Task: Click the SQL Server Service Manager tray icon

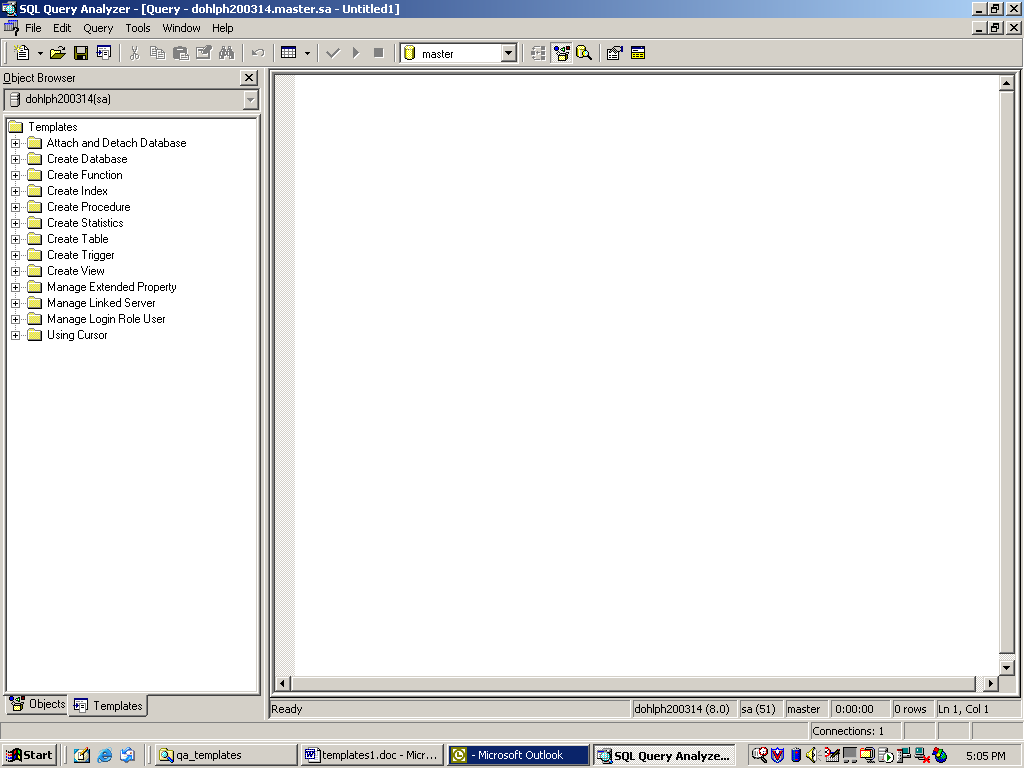Action: pyautogui.click(x=885, y=756)
